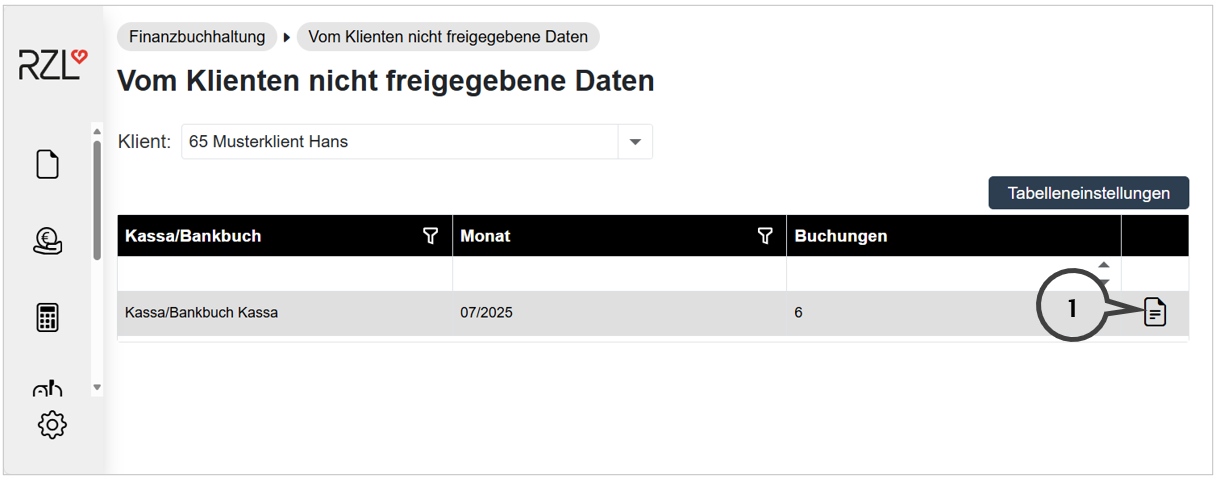Viewport: 1216px width, 482px height.
Task: Click the filter icon in Monat column
Action: click(765, 236)
